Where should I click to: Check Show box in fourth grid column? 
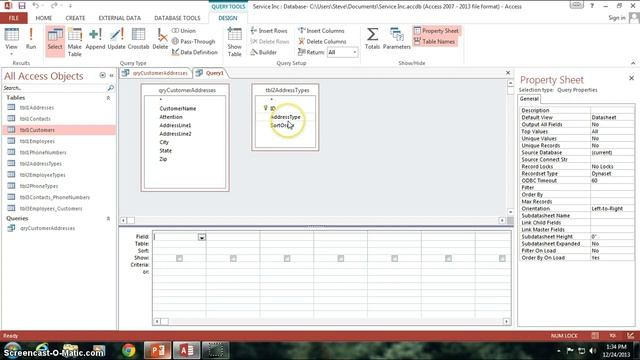coord(341,258)
